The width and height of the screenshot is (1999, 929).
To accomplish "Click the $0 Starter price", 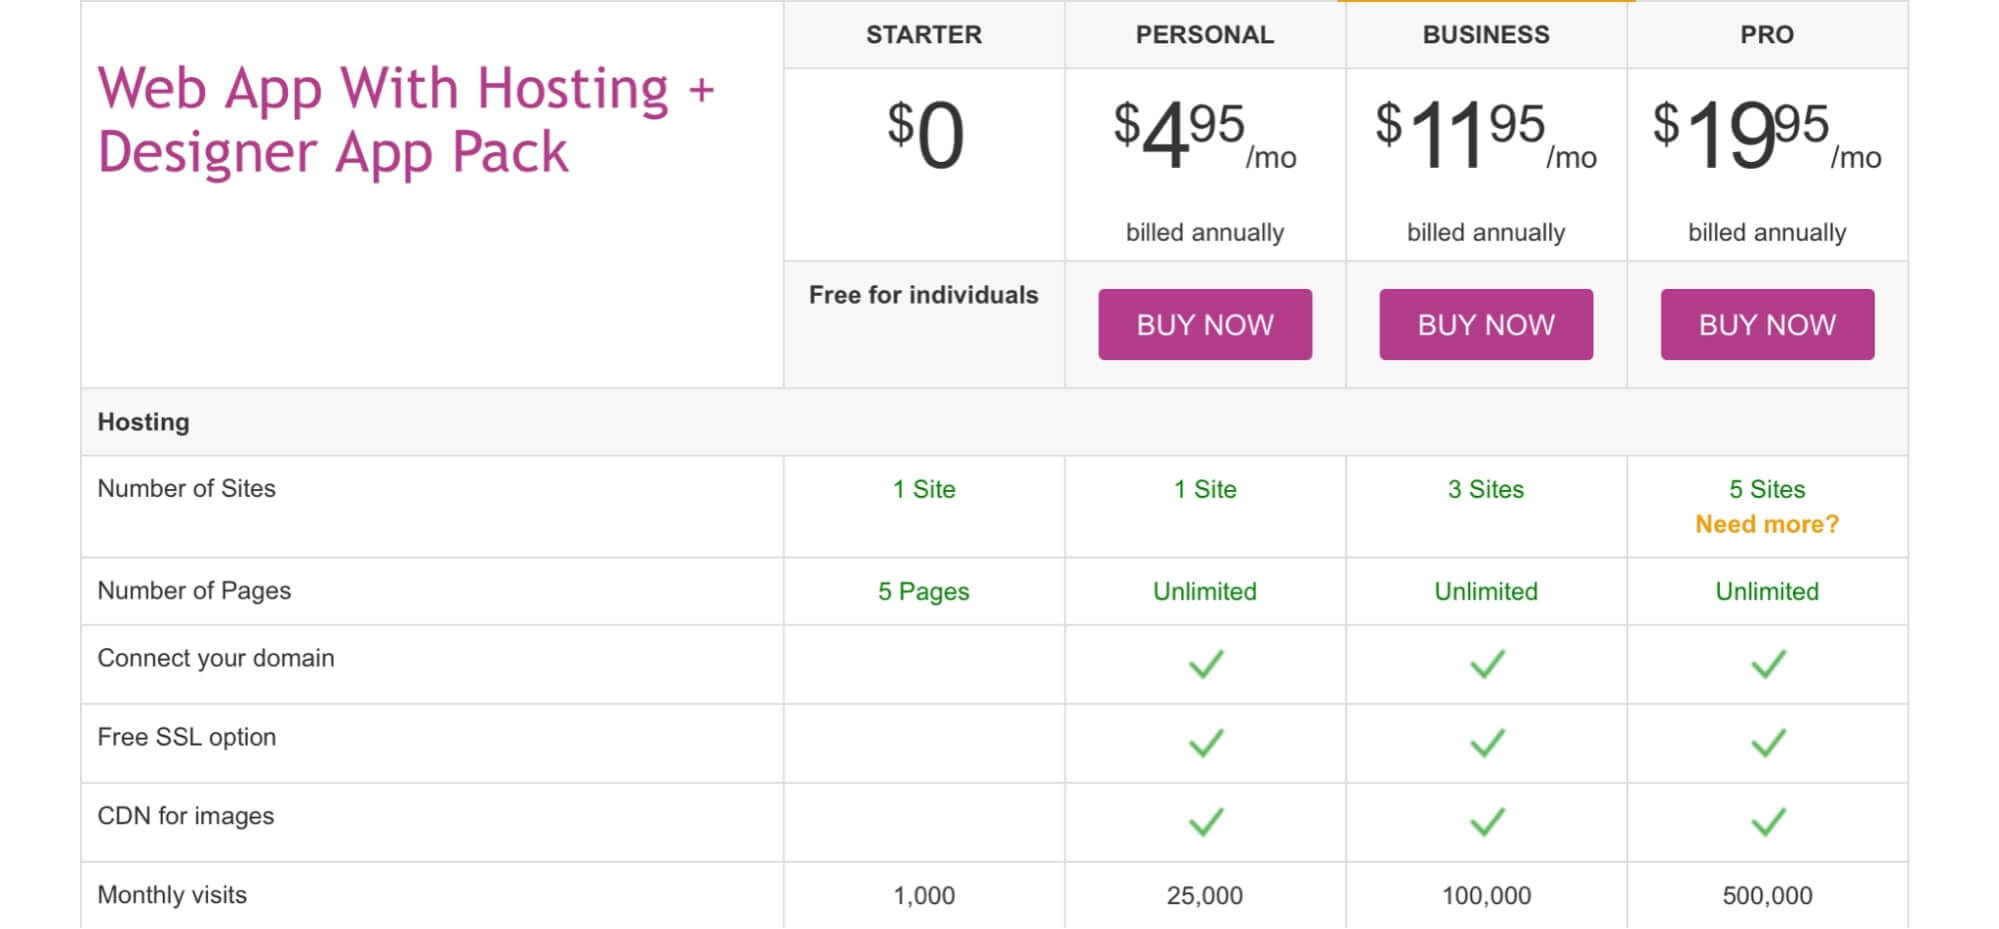I will click(x=925, y=135).
